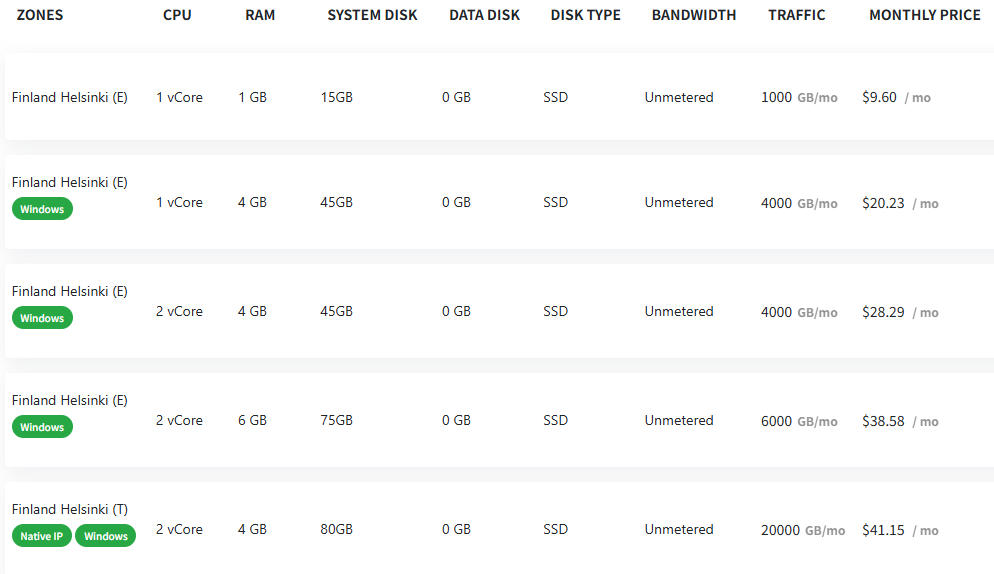Select the first Finland Helsinki (E) 1 GB row

click(500, 97)
